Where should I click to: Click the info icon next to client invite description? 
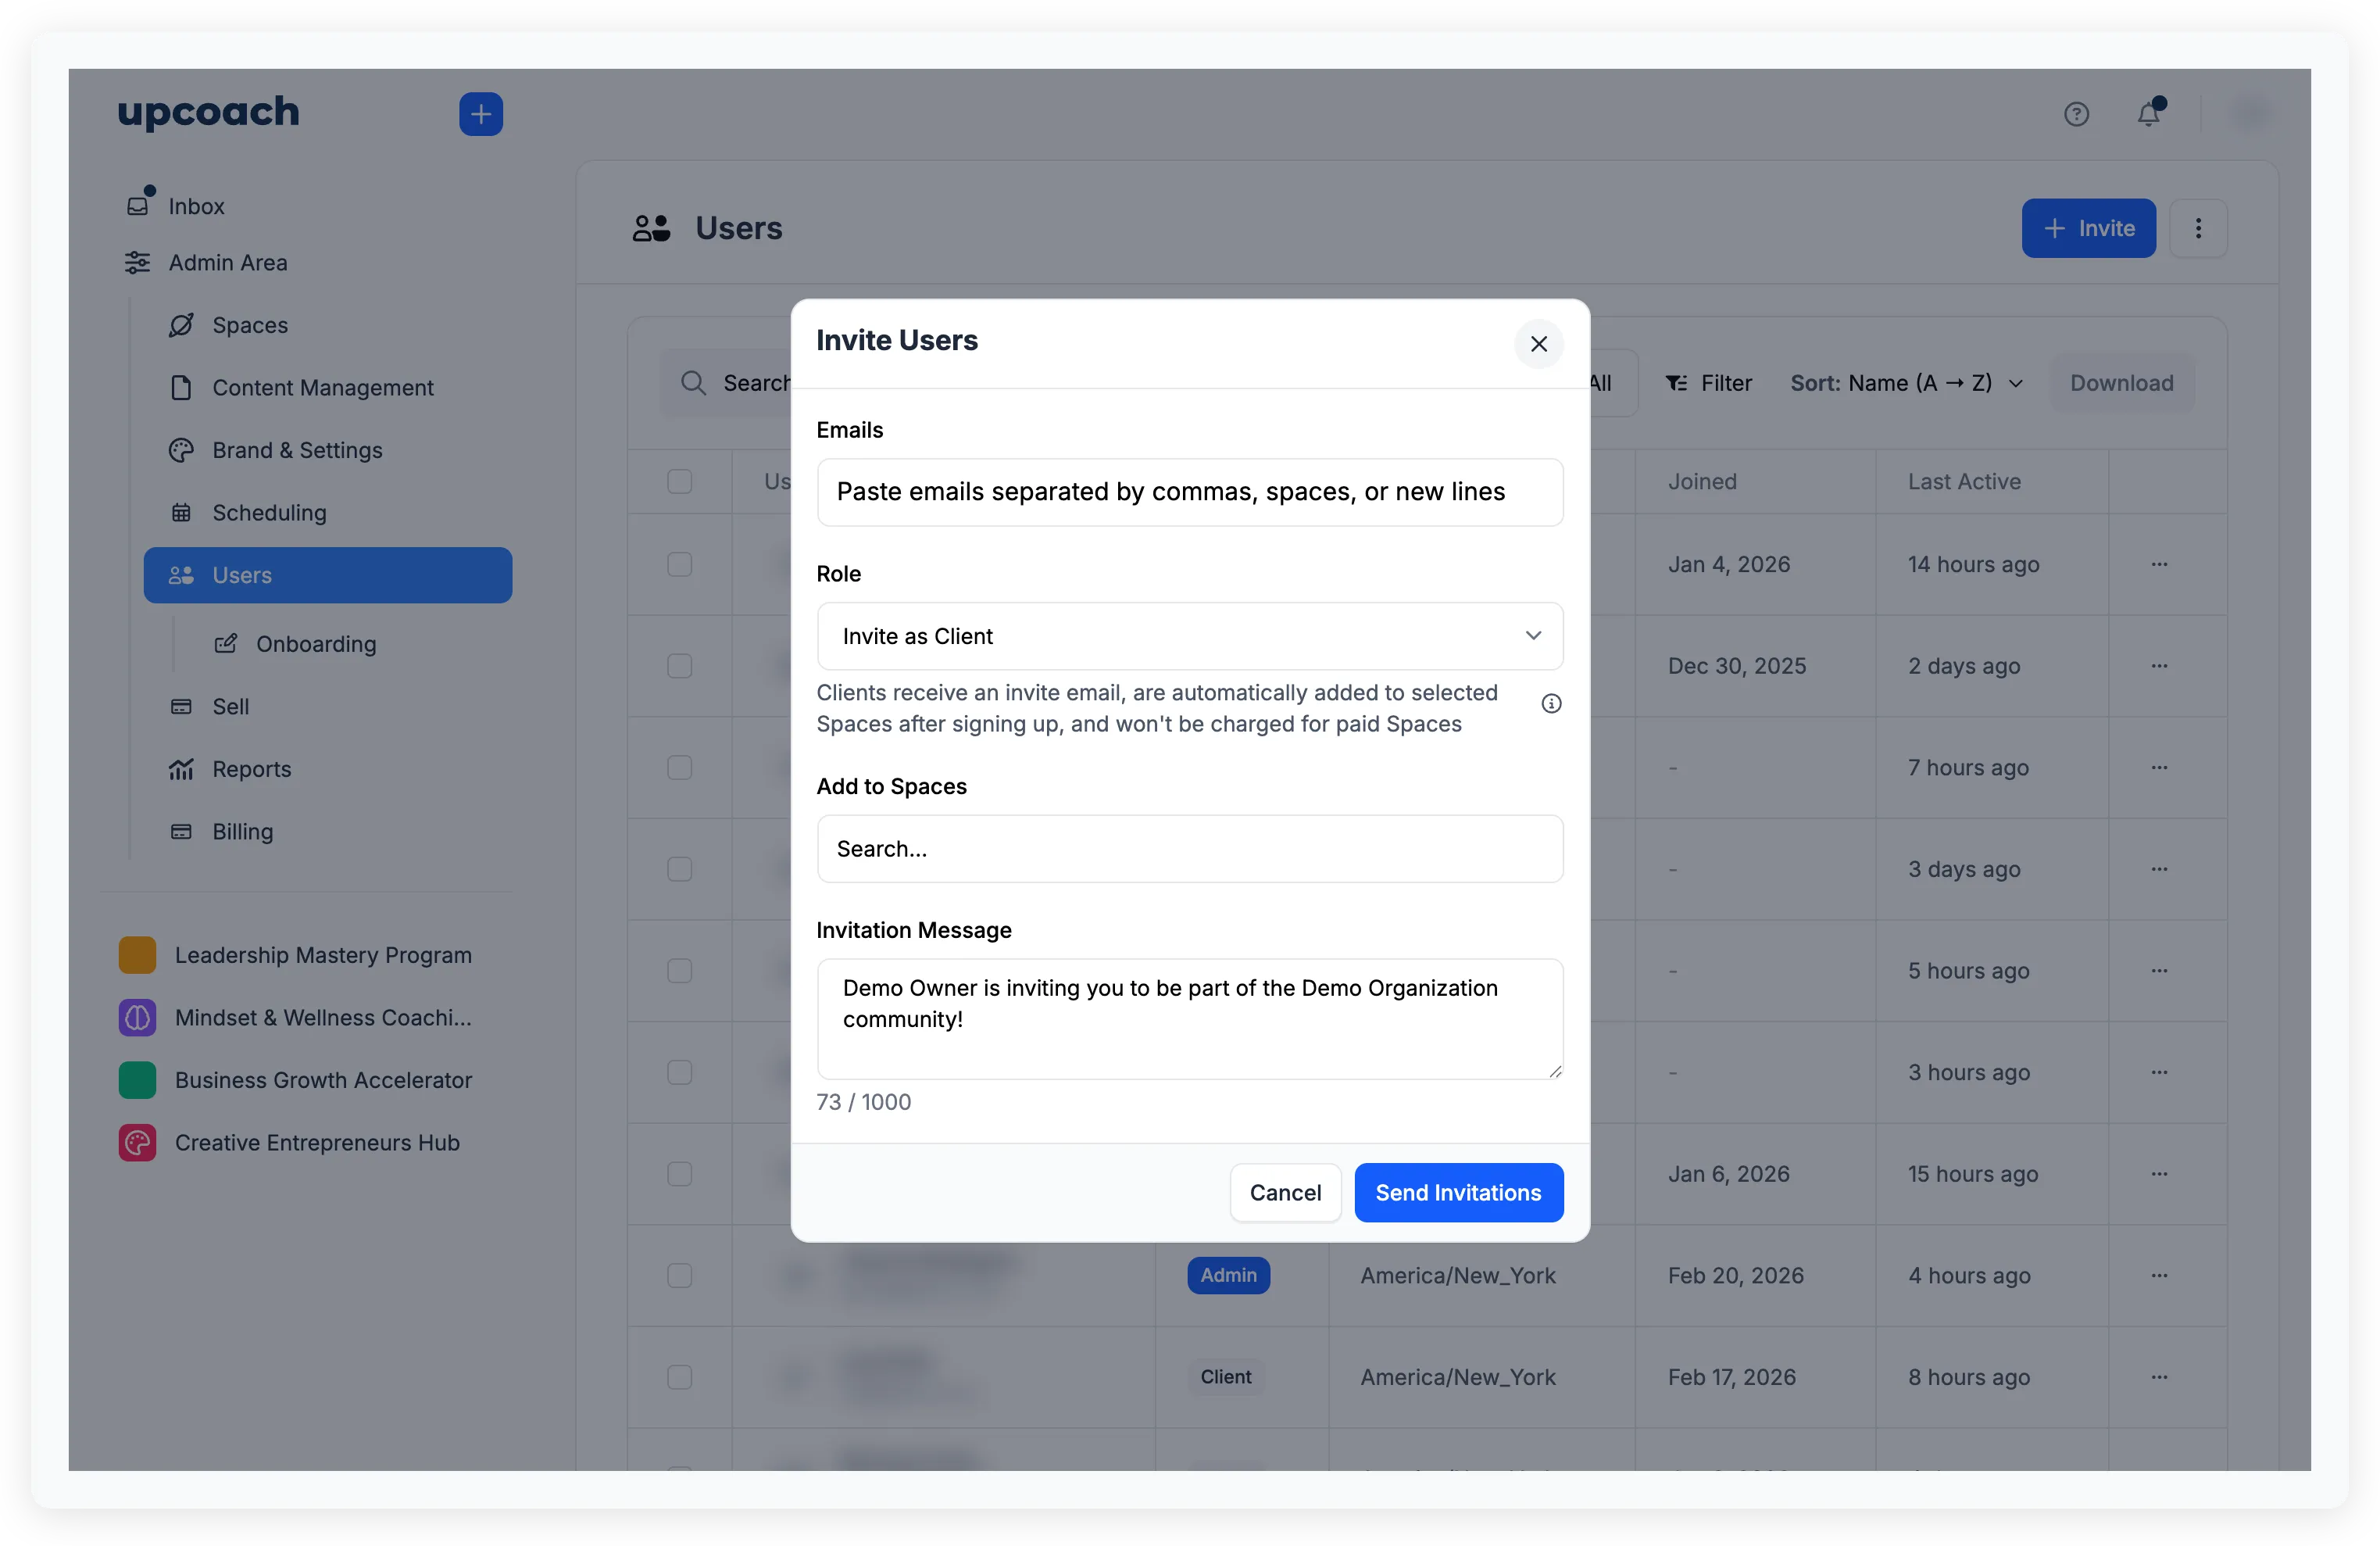(x=1551, y=703)
